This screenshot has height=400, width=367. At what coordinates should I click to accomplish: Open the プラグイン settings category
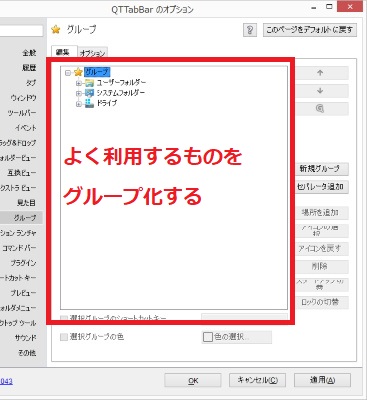[23, 263]
